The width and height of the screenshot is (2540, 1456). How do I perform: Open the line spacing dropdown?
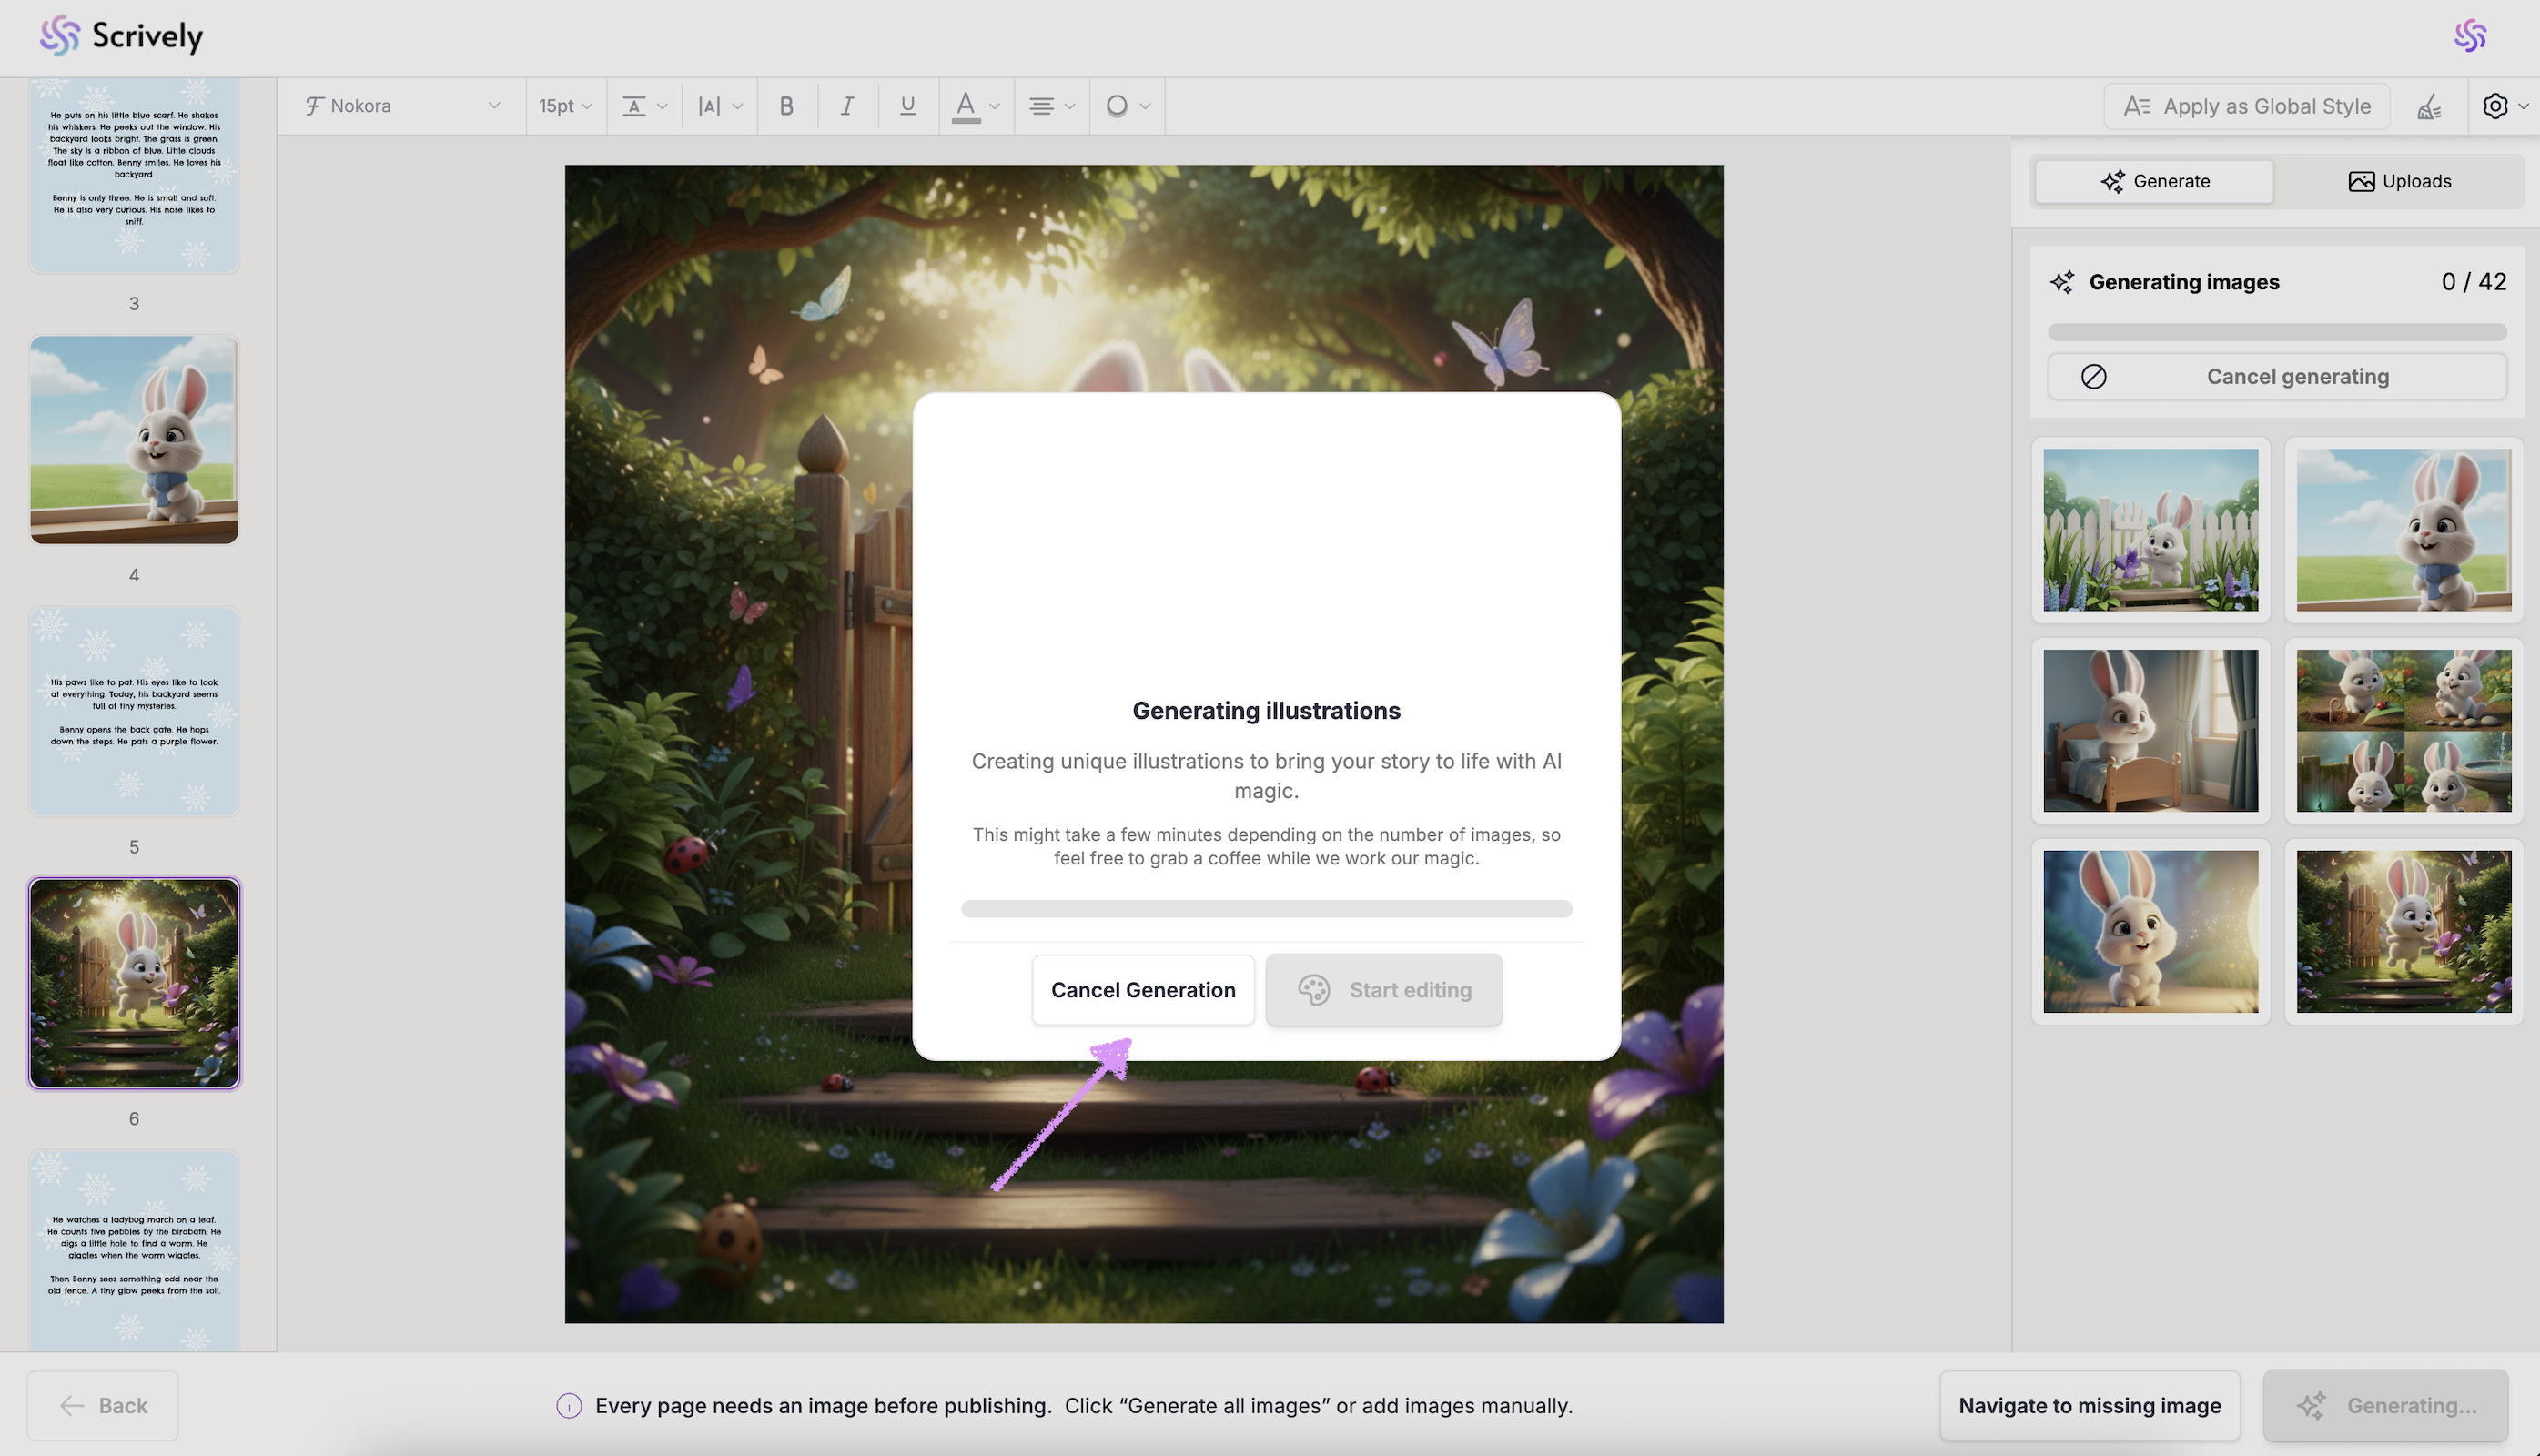pos(644,106)
